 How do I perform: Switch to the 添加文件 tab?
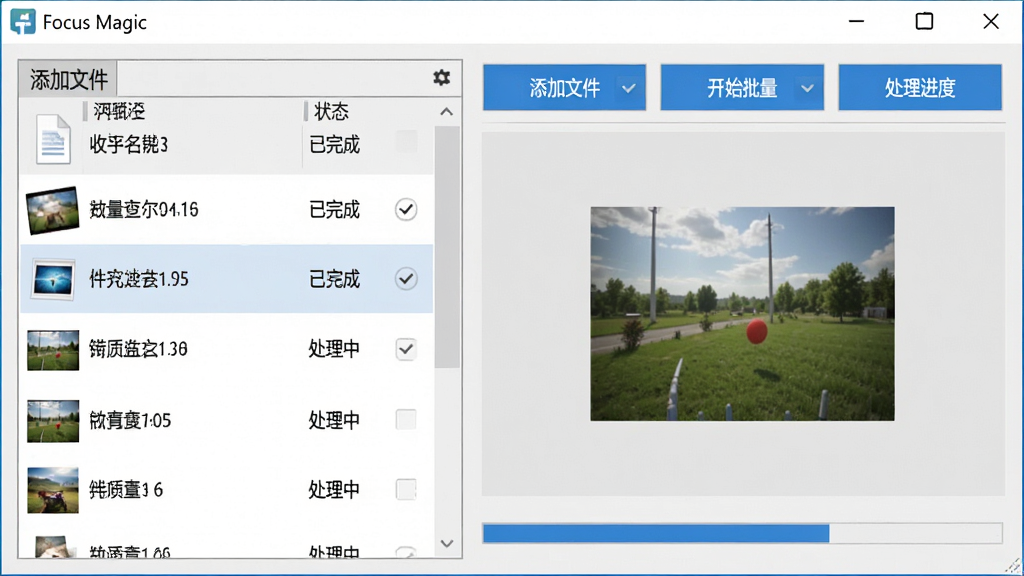pos(68,79)
